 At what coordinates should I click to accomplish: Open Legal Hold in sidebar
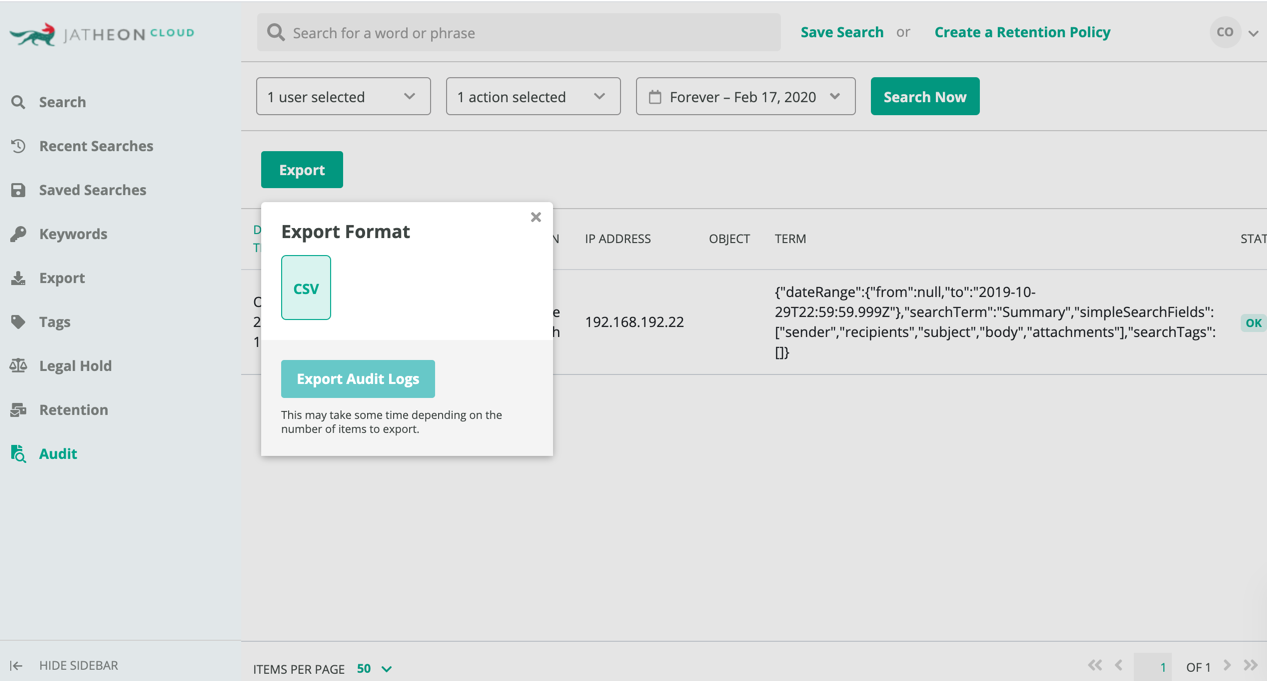coord(75,366)
